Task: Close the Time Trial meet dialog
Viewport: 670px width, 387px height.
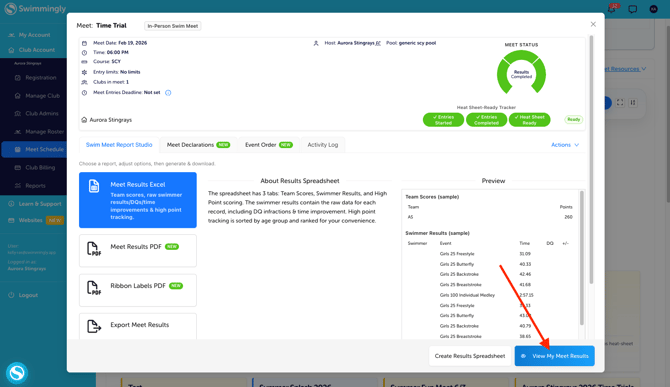Action: click(x=593, y=24)
